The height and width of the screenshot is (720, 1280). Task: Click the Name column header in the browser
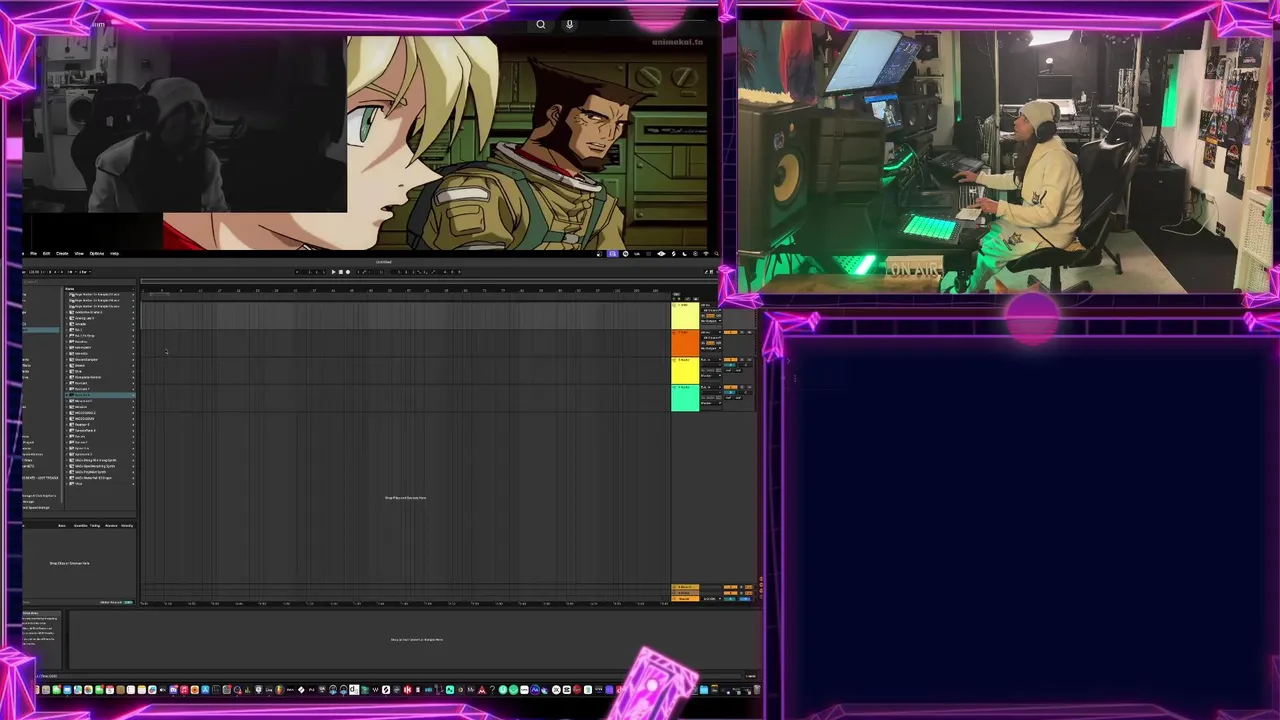69,289
